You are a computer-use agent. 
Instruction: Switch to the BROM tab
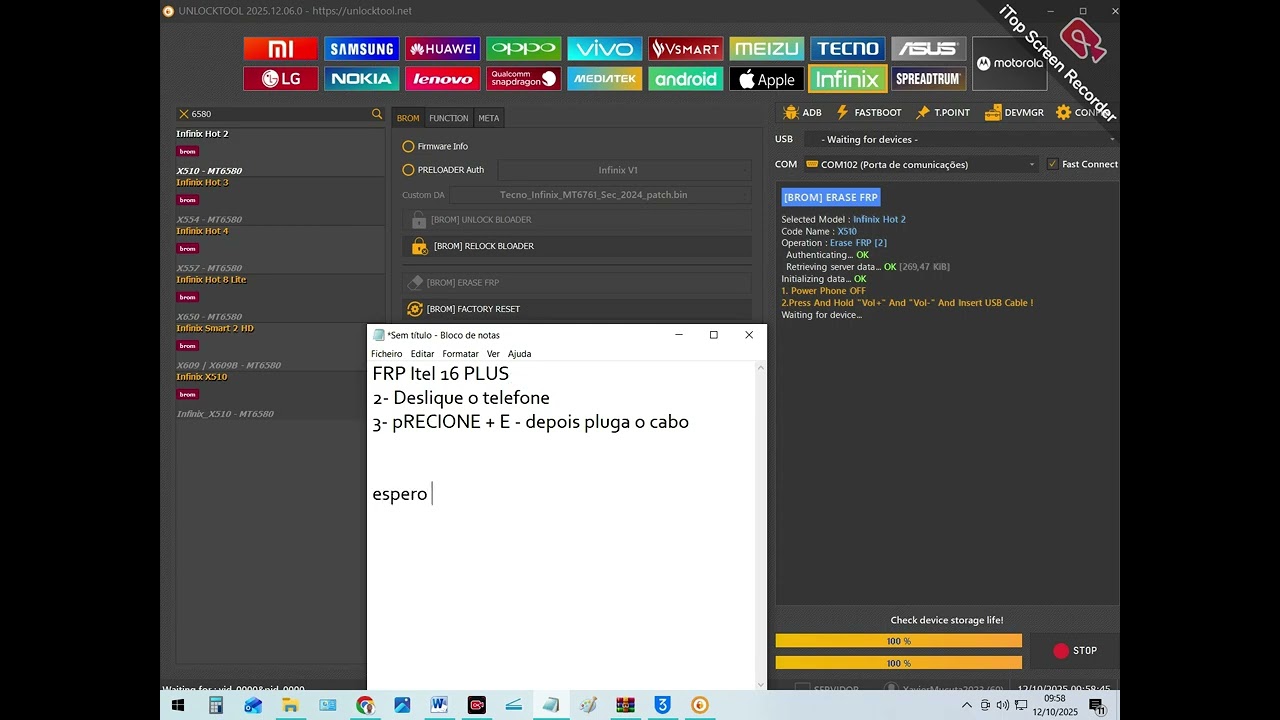[x=408, y=118]
